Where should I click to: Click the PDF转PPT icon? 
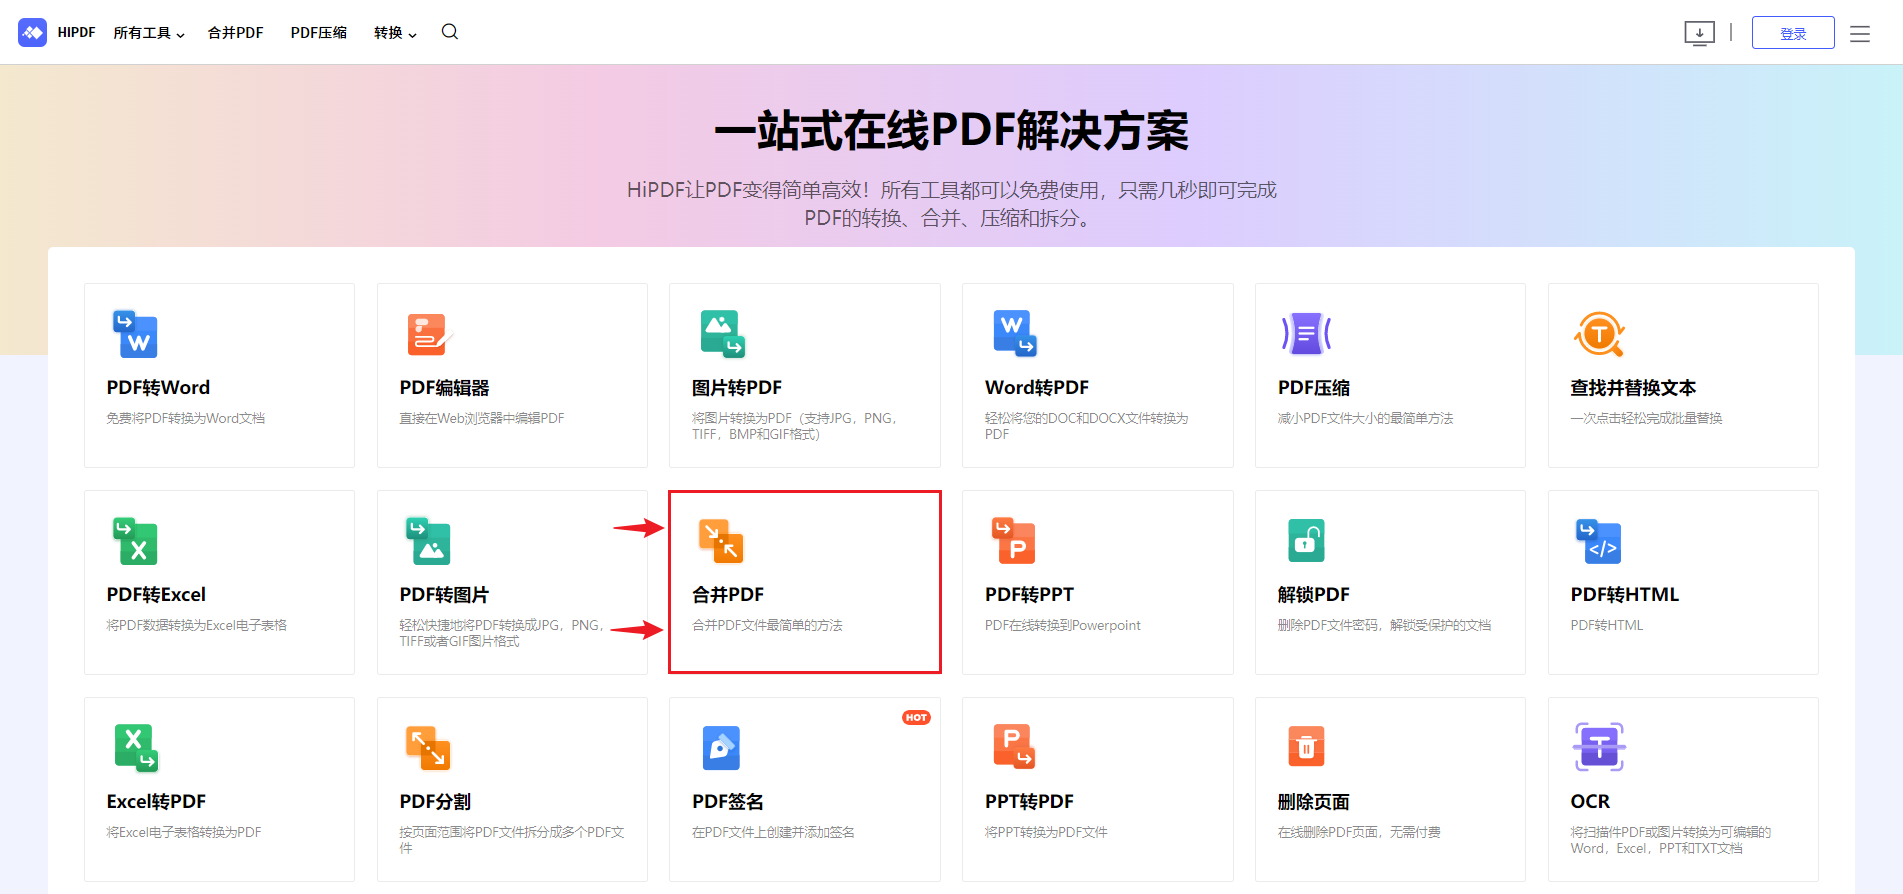(x=1013, y=541)
